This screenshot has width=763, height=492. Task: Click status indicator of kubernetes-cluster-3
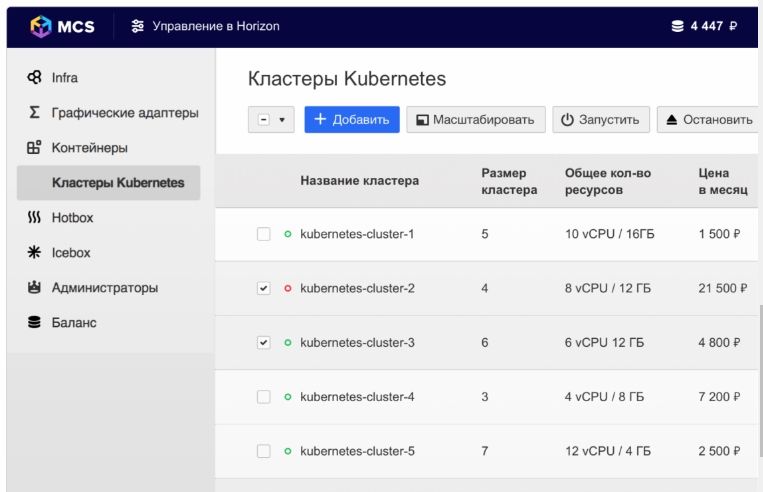click(x=288, y=343)
